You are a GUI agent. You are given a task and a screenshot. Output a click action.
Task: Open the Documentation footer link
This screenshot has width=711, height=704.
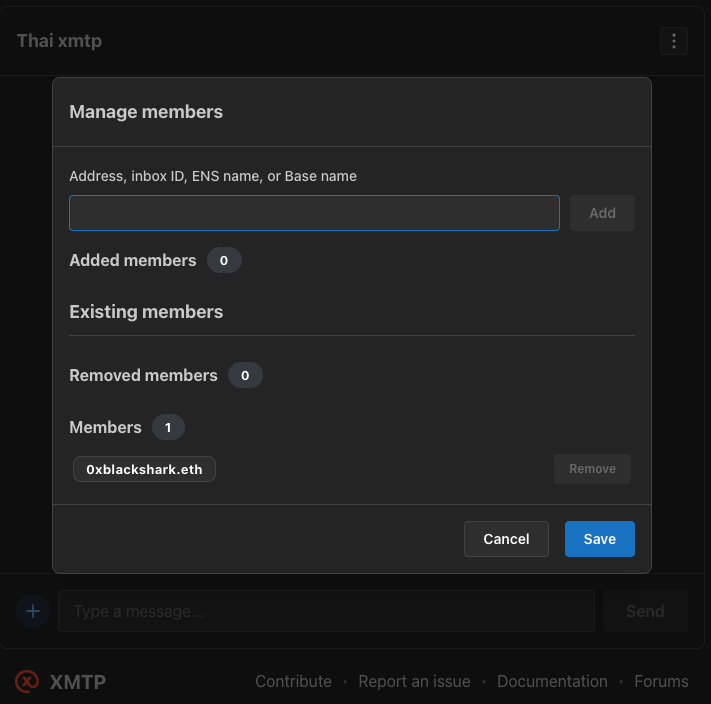pos(552,681)
